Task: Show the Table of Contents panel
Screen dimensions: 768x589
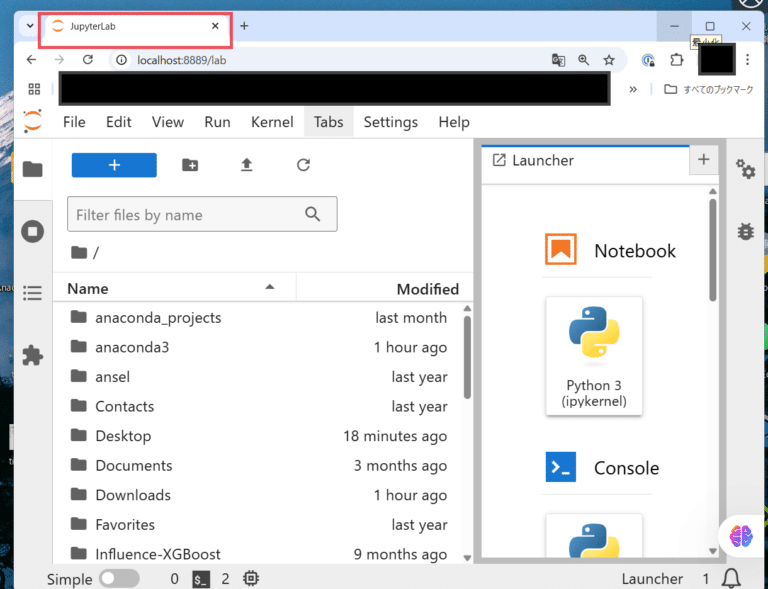Action: pos(33,293)
